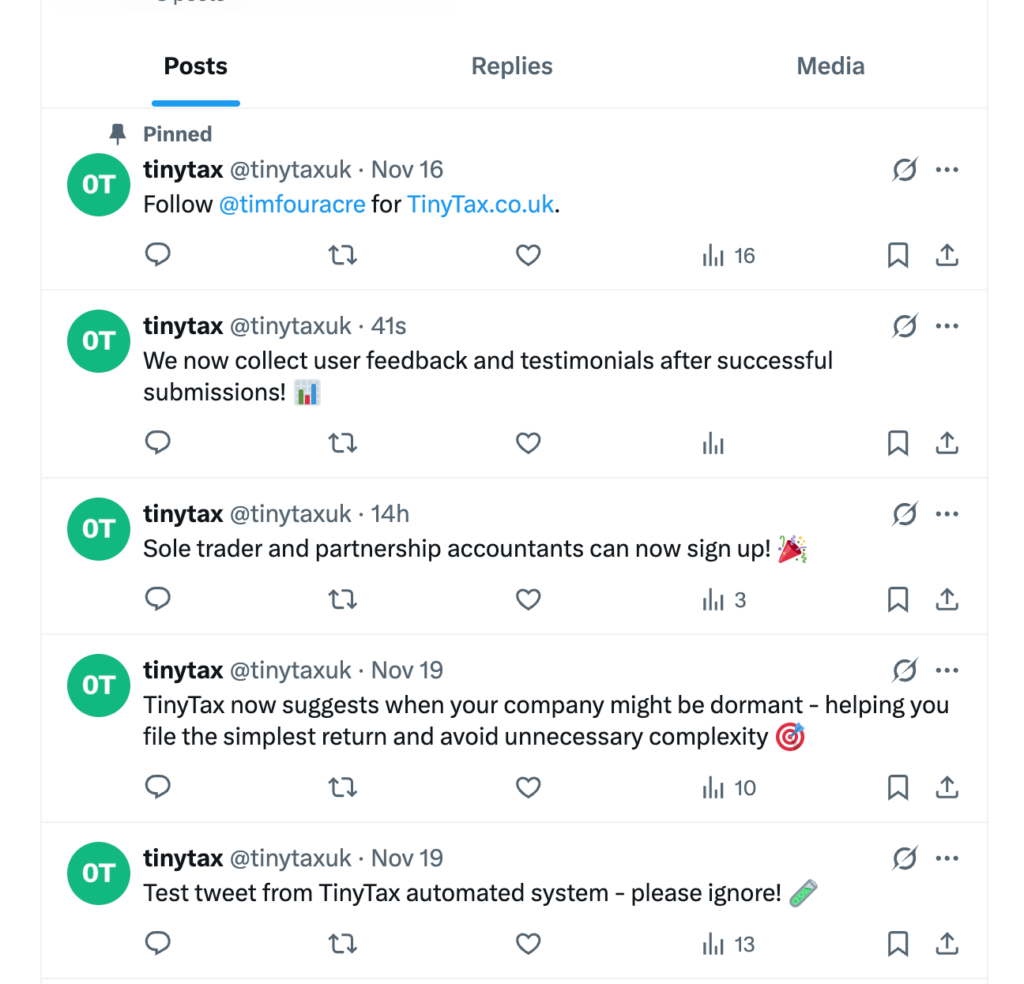The height and width of the screenshot is (984, 1024).
Task: View analytics for the pinned tweet showing 16 views
Action: 713,255
